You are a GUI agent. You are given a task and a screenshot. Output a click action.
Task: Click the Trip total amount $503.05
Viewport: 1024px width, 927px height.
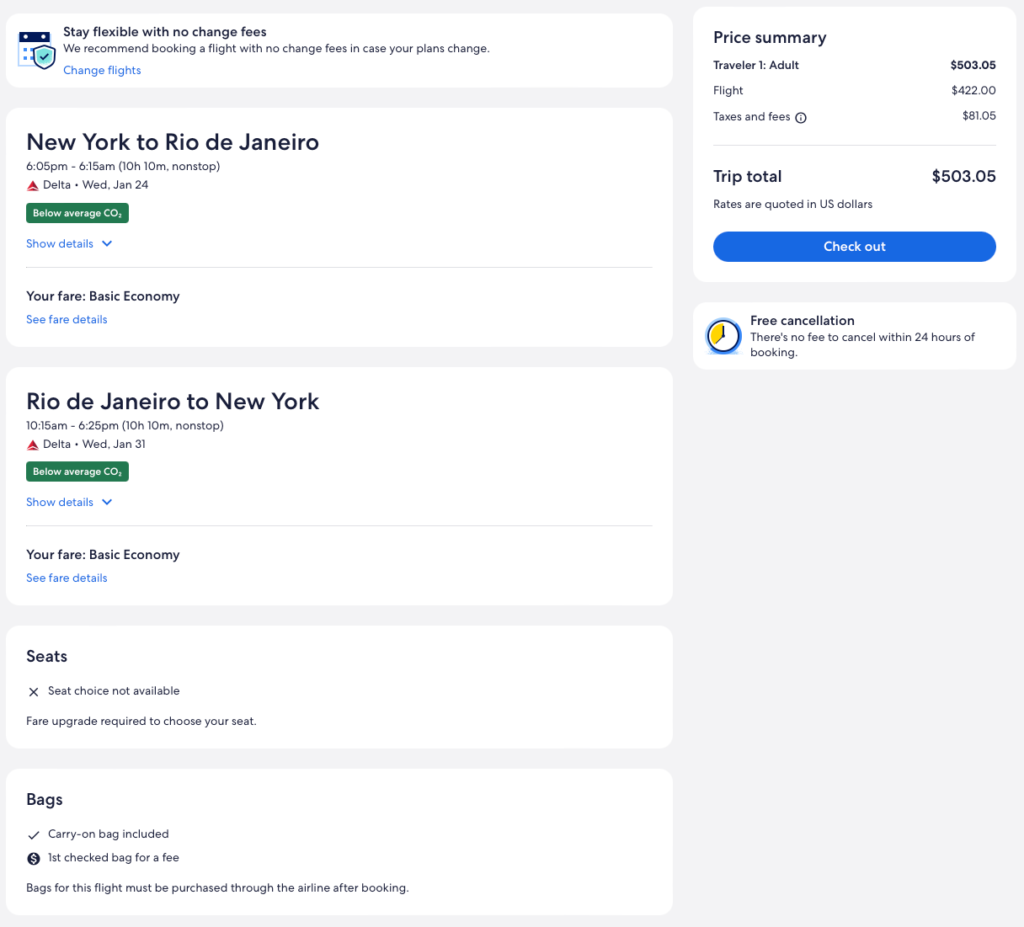(x=963, y=176)
